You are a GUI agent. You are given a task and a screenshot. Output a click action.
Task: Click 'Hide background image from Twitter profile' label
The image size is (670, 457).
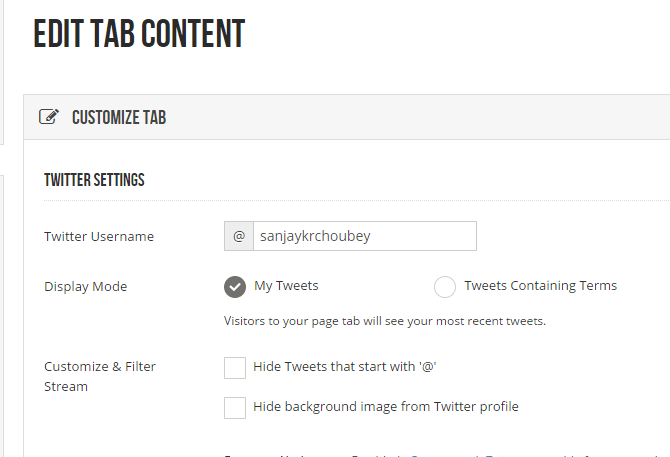tap(386, 407)
